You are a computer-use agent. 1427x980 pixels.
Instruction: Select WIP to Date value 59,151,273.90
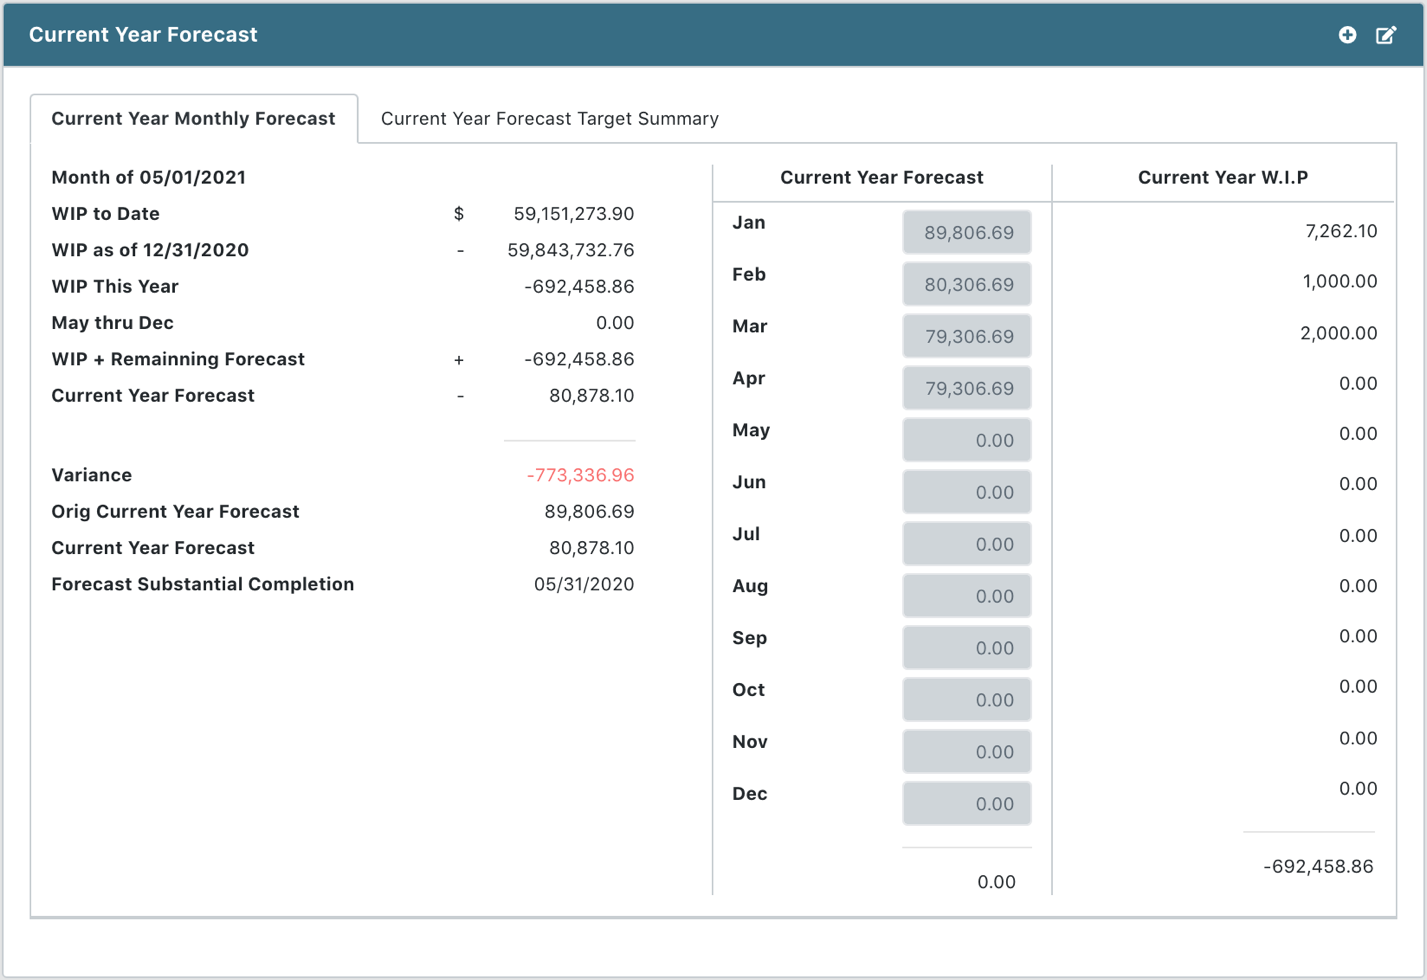pyautogui.click(x=573, y=214)
